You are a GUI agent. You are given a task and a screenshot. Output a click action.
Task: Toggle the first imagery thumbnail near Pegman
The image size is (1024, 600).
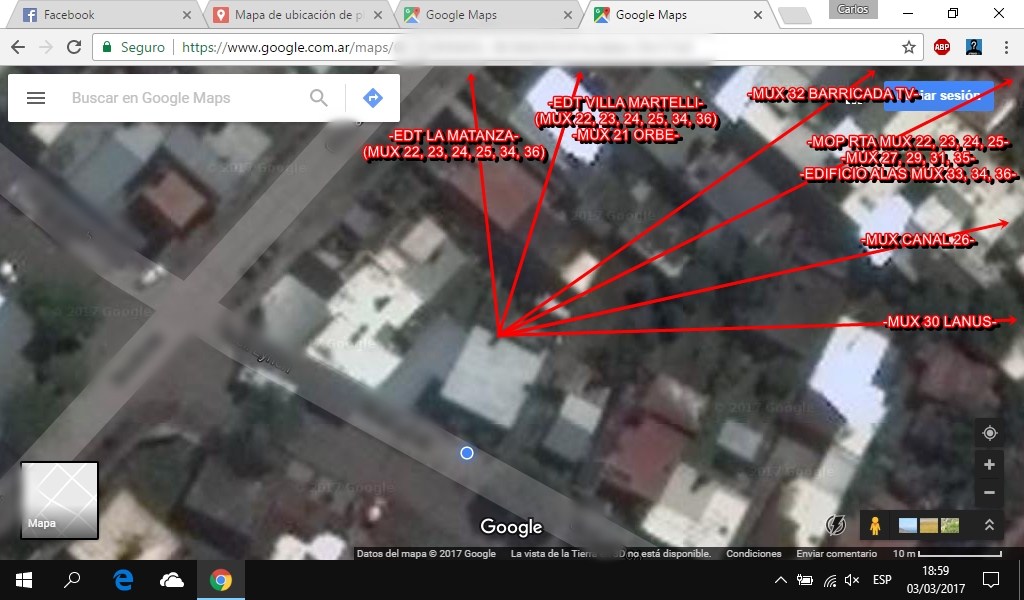906,525
